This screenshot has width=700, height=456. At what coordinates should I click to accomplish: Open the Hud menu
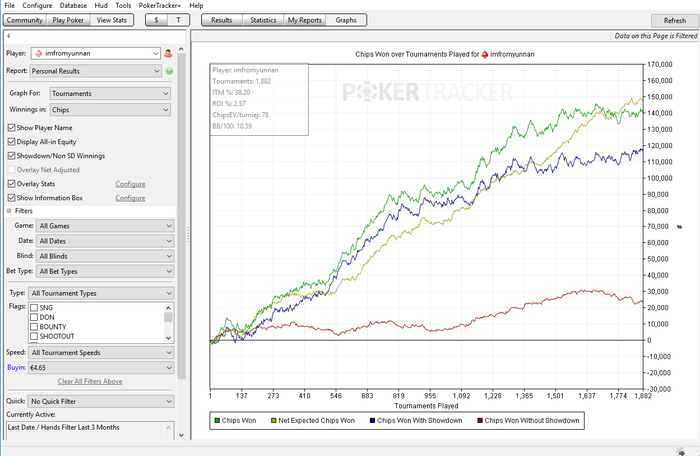pos(101,5)
